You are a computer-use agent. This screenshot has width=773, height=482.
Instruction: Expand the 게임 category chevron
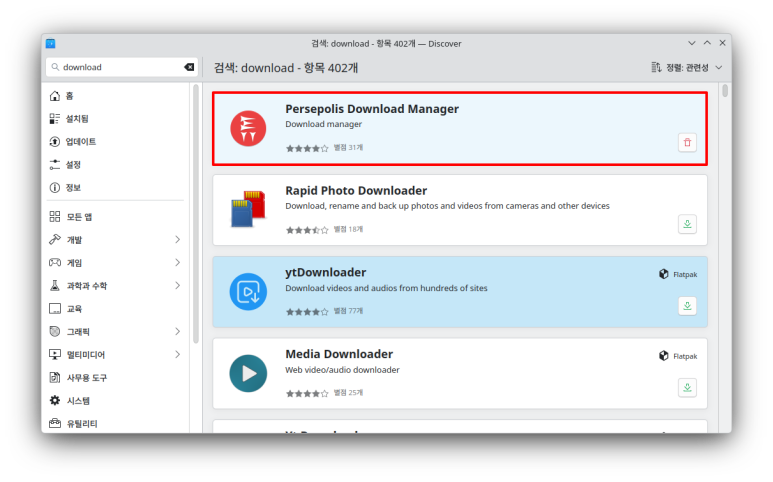[x=177, y=263]
